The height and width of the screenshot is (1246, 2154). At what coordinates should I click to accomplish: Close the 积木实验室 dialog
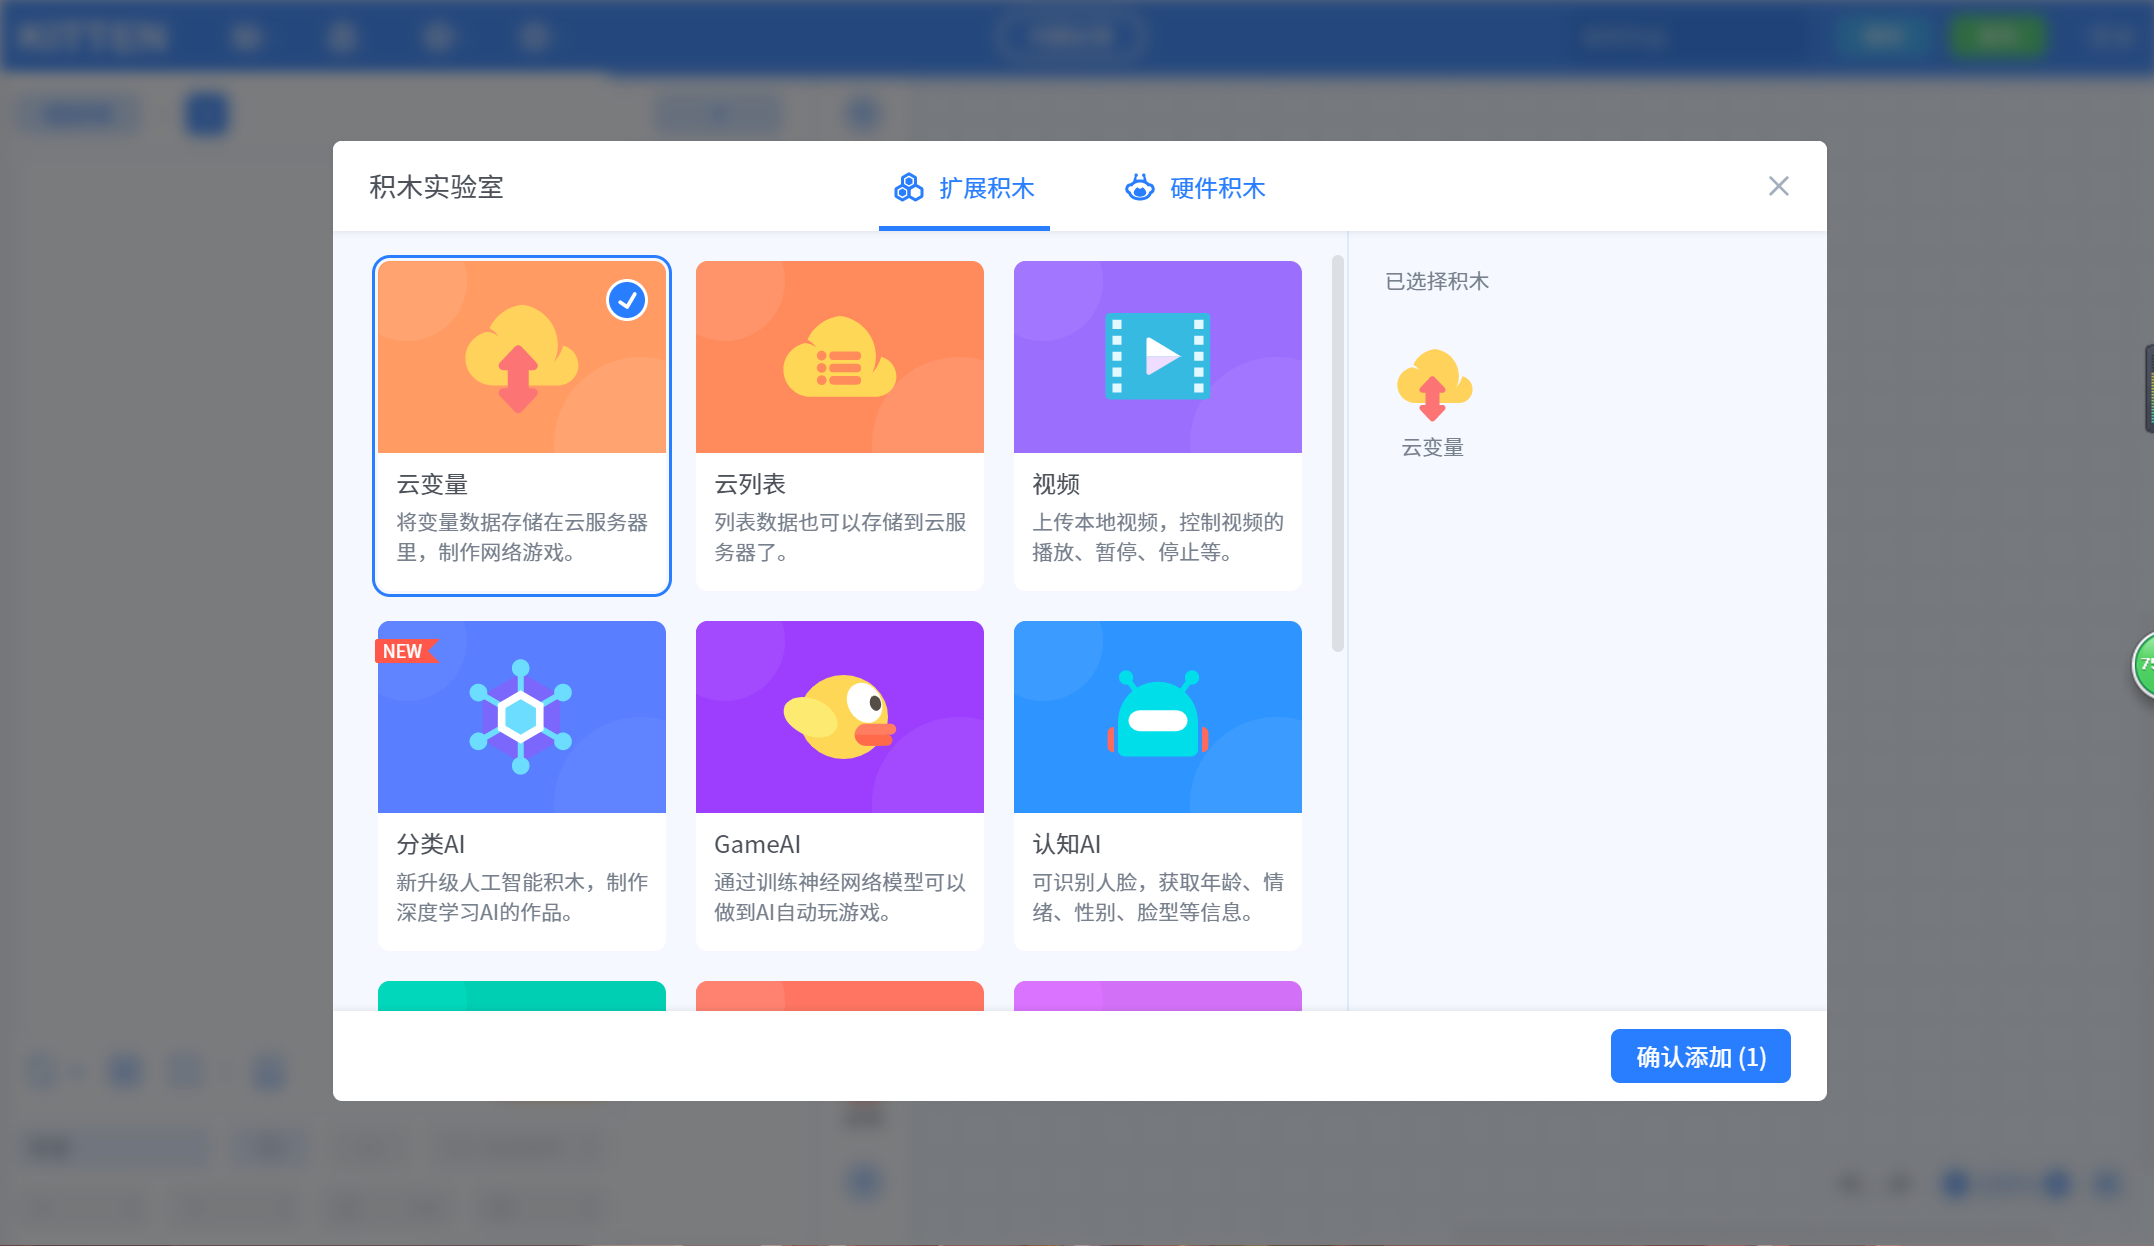[1778, 186]
